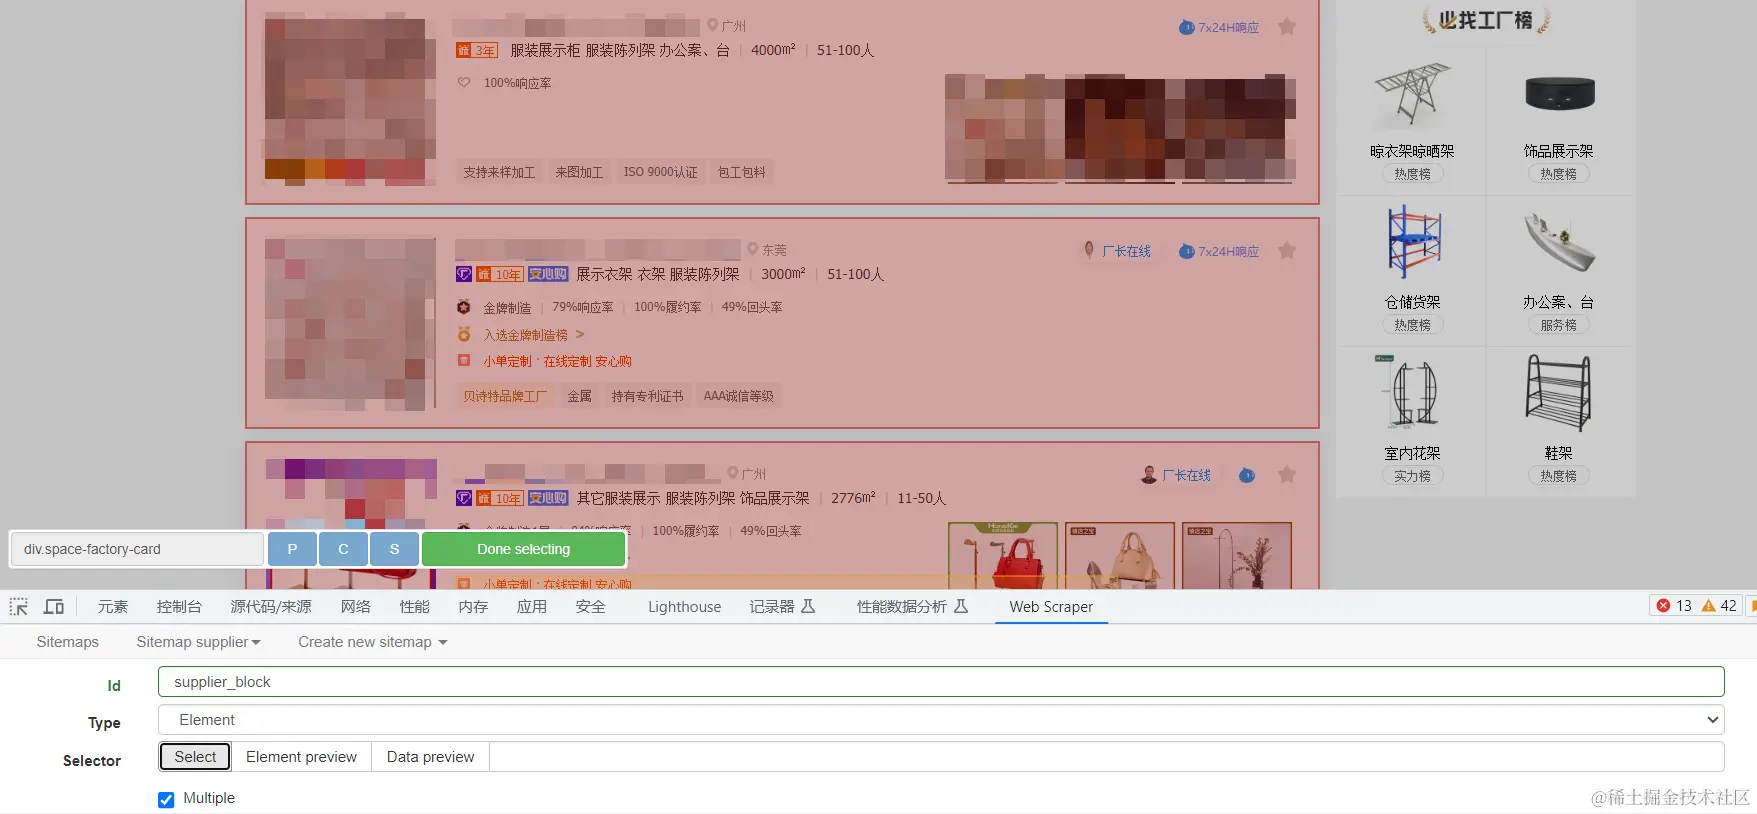This screenshot has height=814, width=1757.
Task: Click the div.space-factory-card selector field
Action: point(137,549)
